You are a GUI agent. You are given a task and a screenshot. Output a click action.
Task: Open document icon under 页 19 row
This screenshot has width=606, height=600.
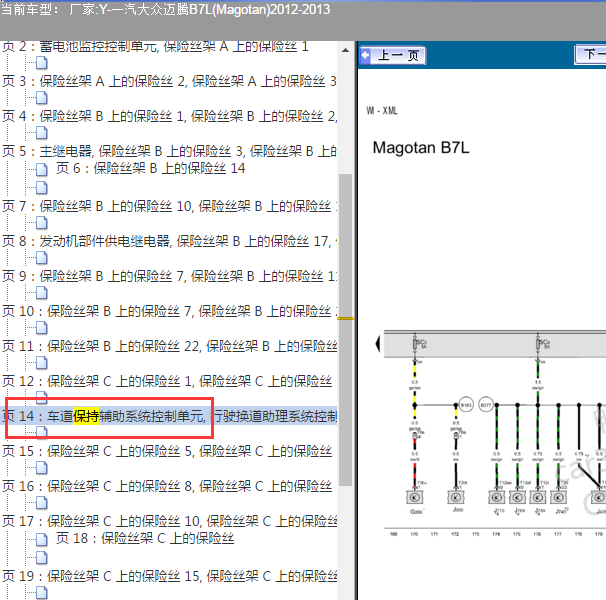pyautogui.click(x=42, y=592)
